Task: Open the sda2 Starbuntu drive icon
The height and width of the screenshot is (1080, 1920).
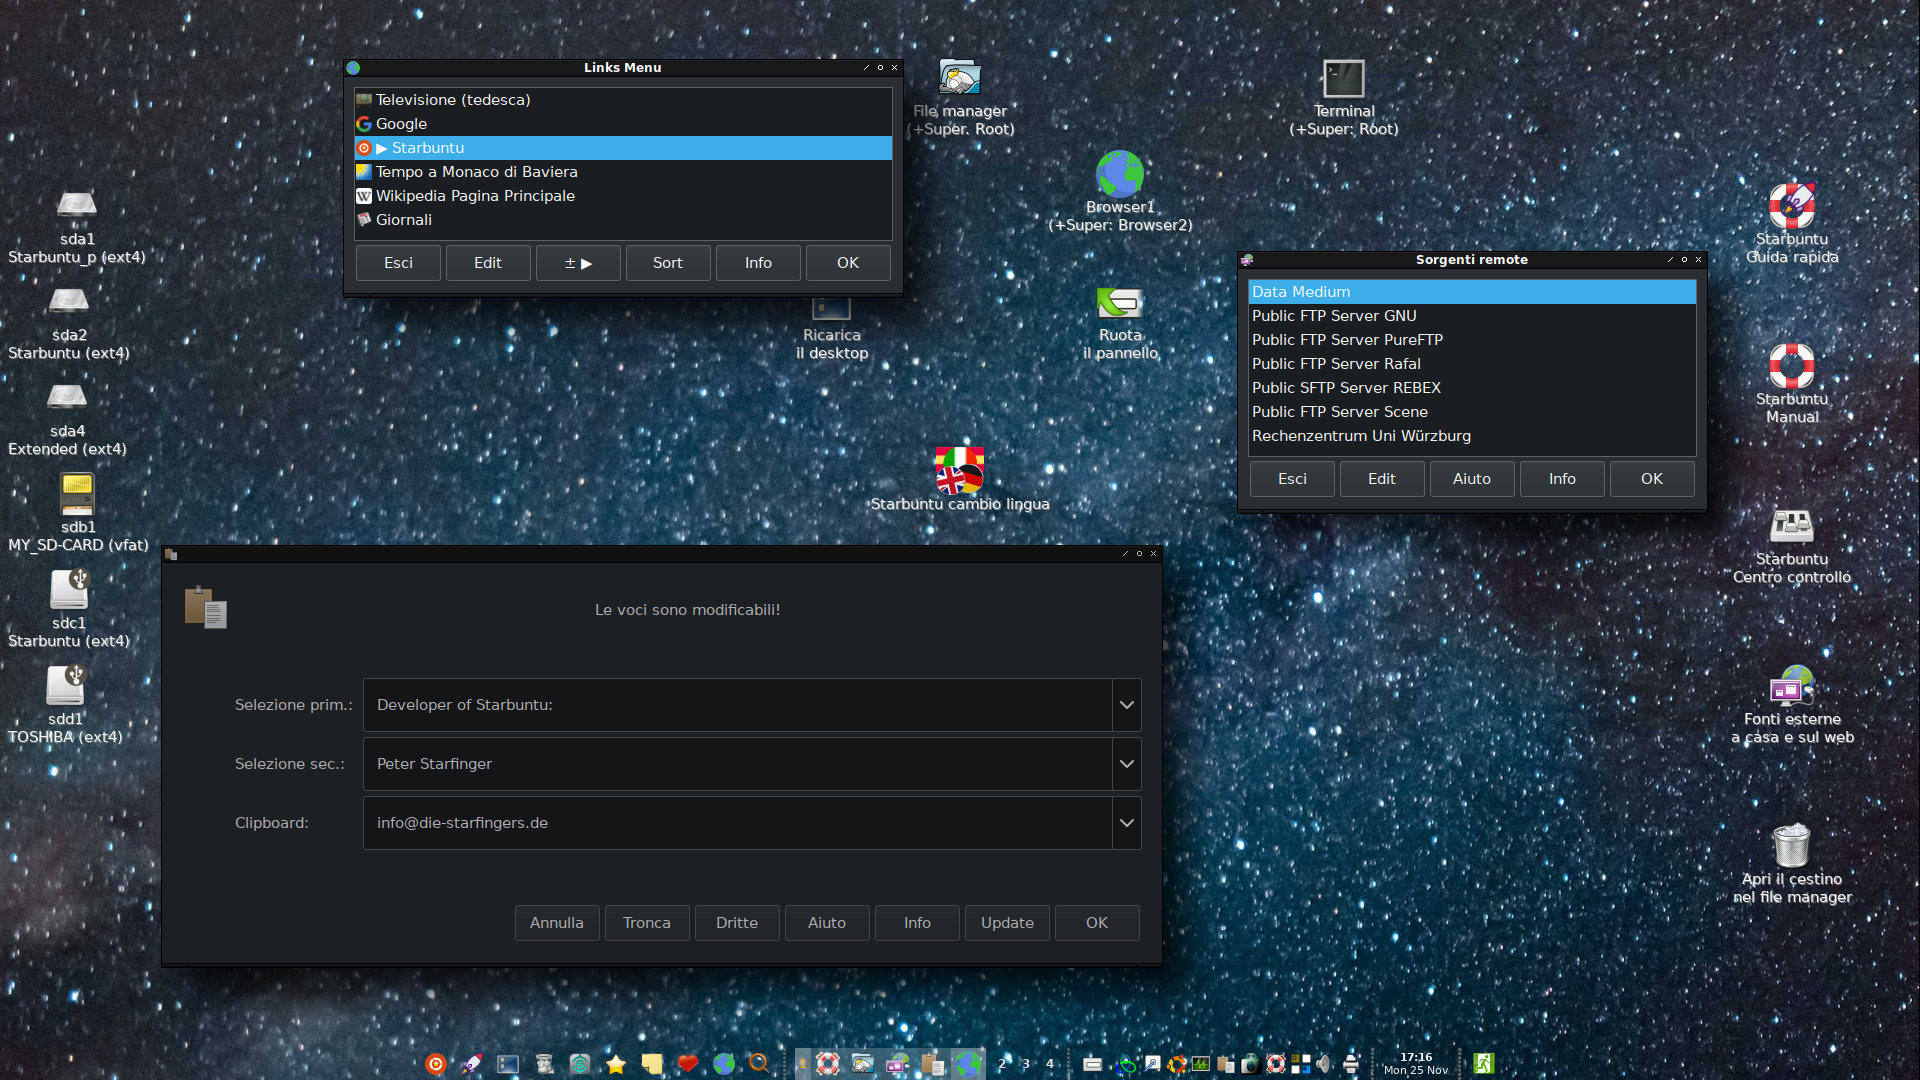Action: (x=69, y=300)
